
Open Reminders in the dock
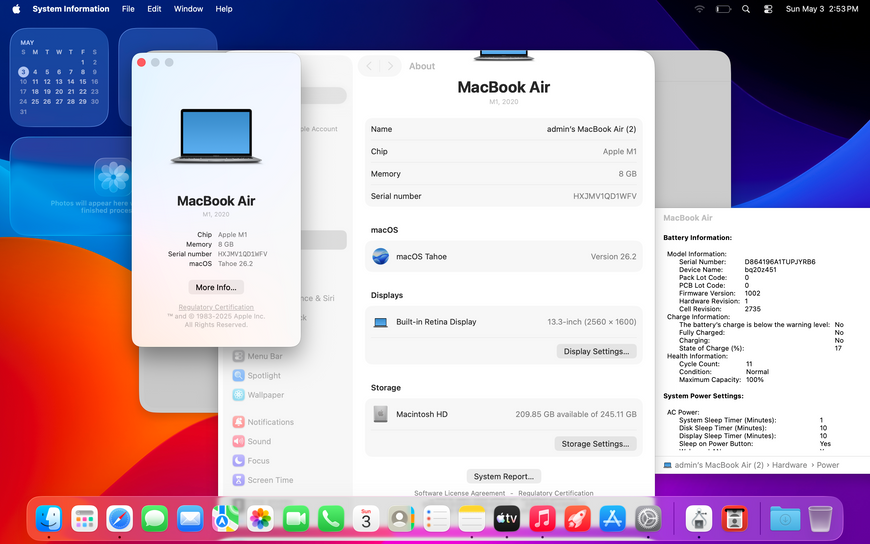[x=437, y=519]
